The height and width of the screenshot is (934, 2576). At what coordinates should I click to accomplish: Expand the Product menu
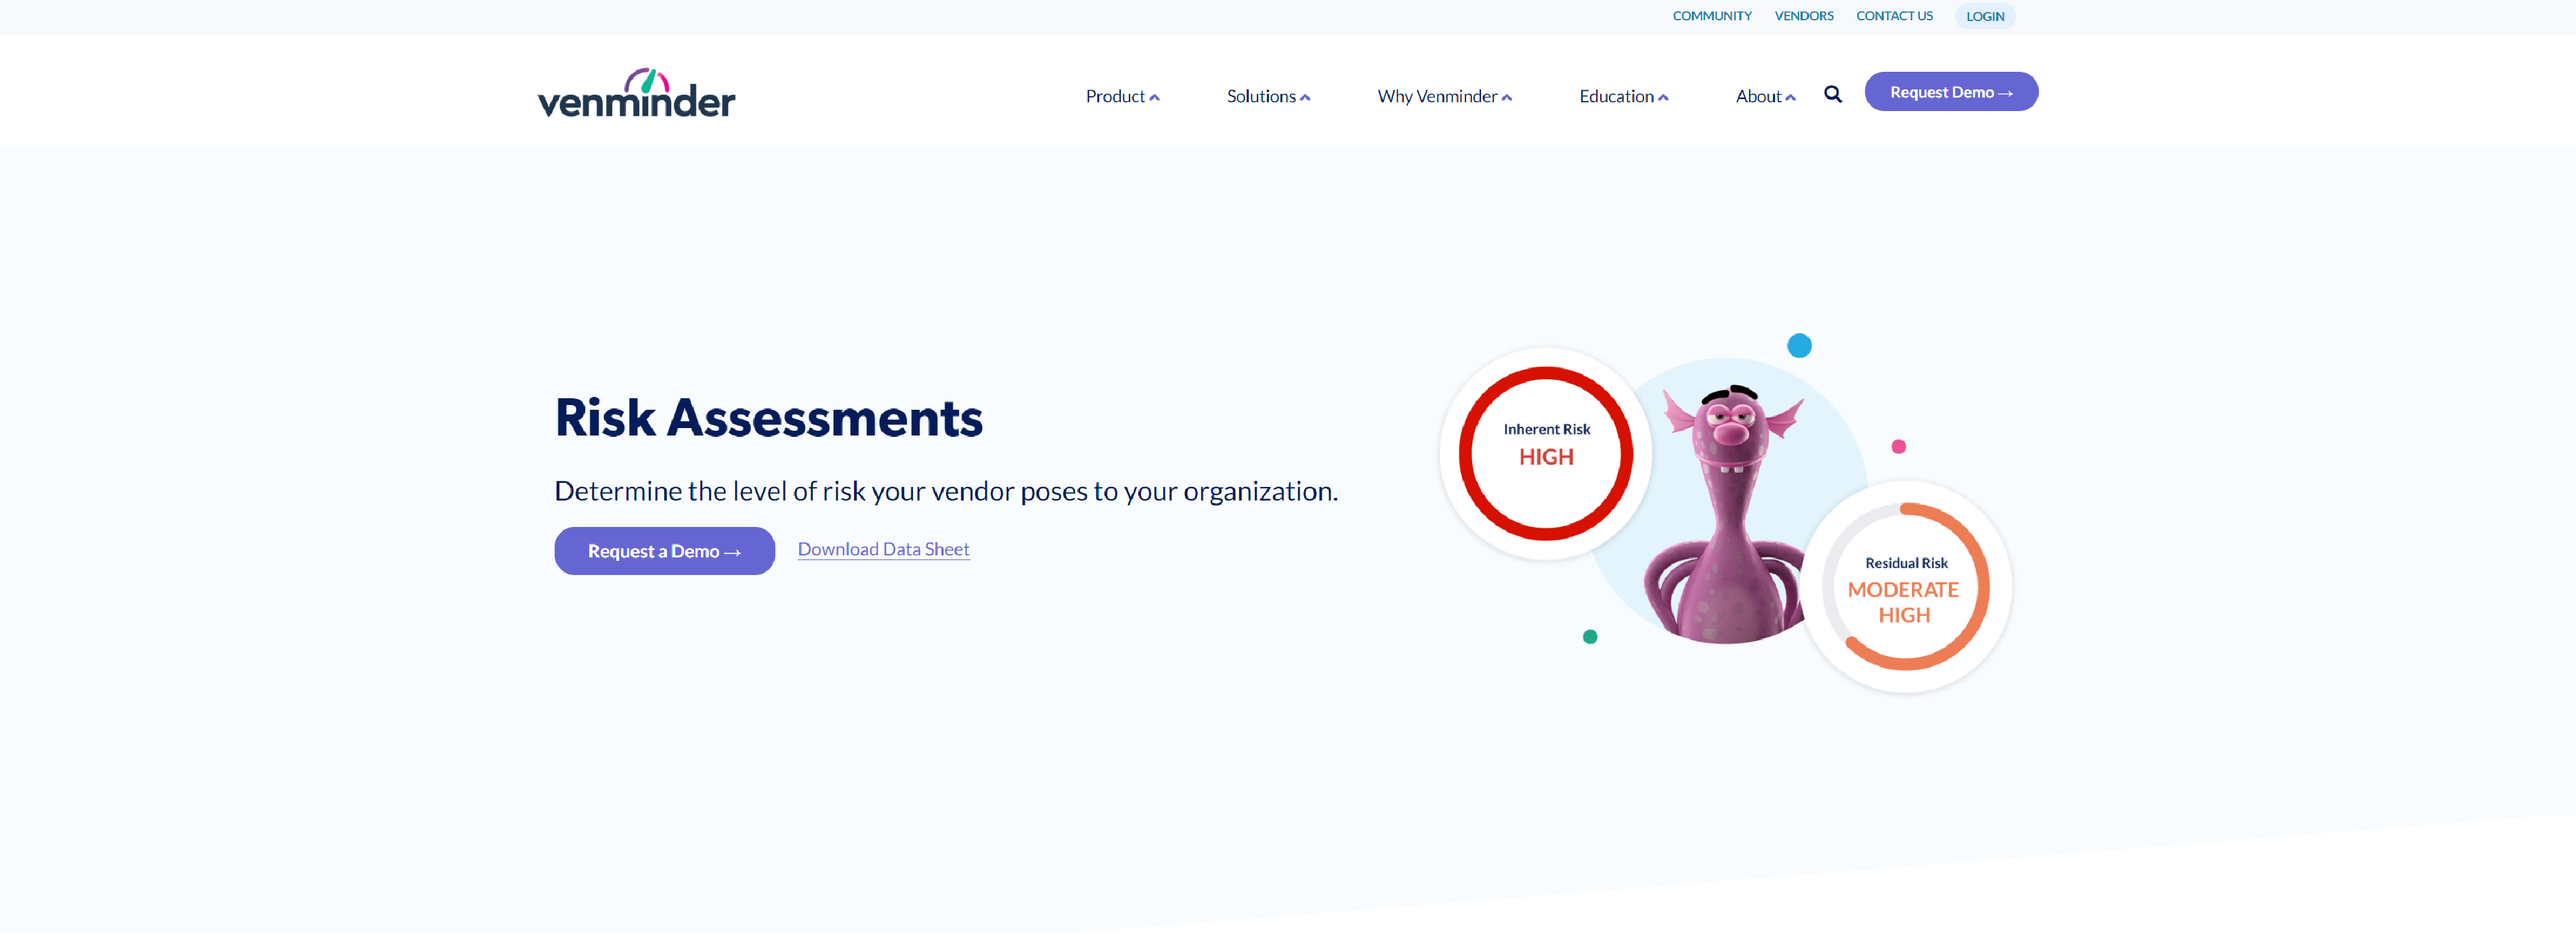(1122, 96)
